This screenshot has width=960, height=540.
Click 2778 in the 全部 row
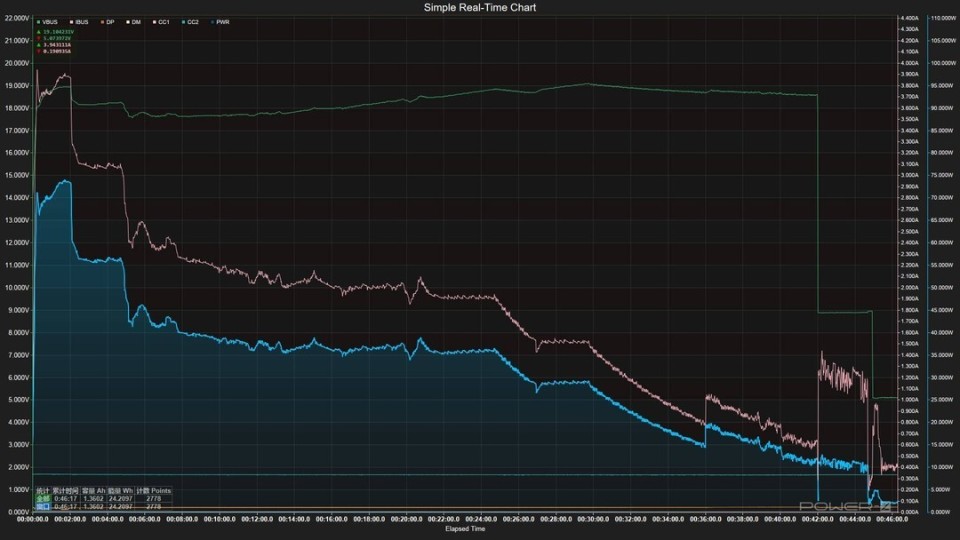[x=154, y=499]
